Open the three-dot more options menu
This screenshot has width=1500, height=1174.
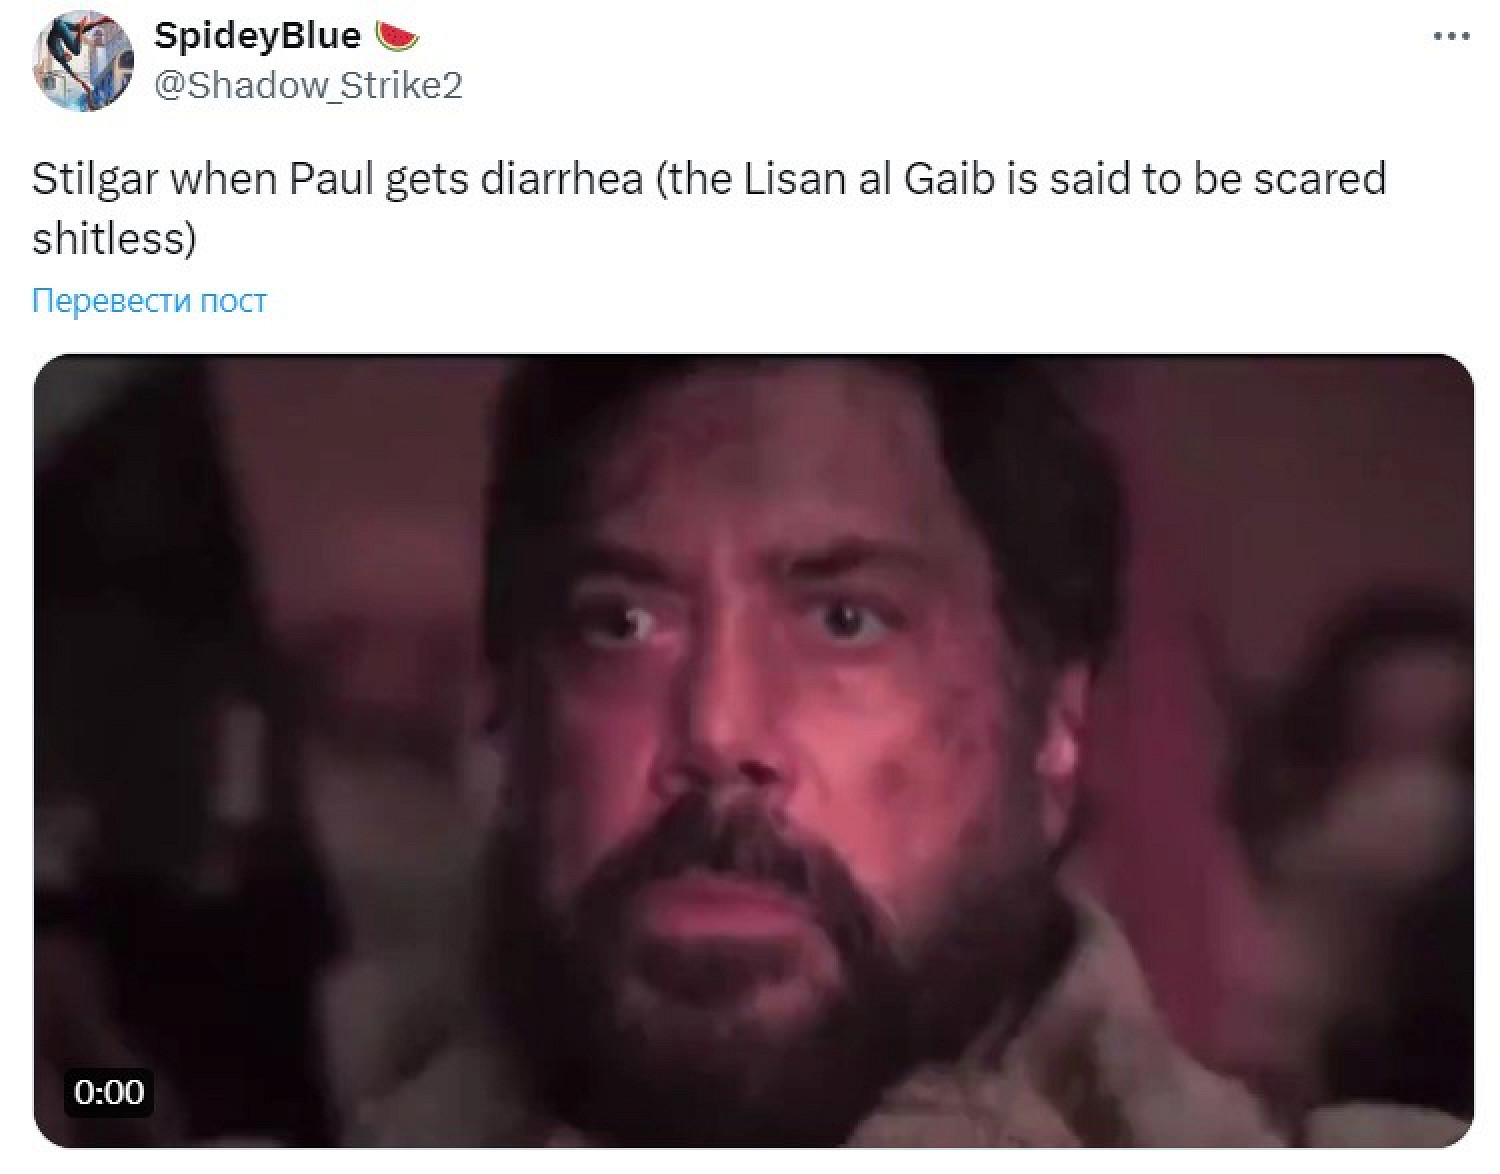click(x=1451, y=37)
